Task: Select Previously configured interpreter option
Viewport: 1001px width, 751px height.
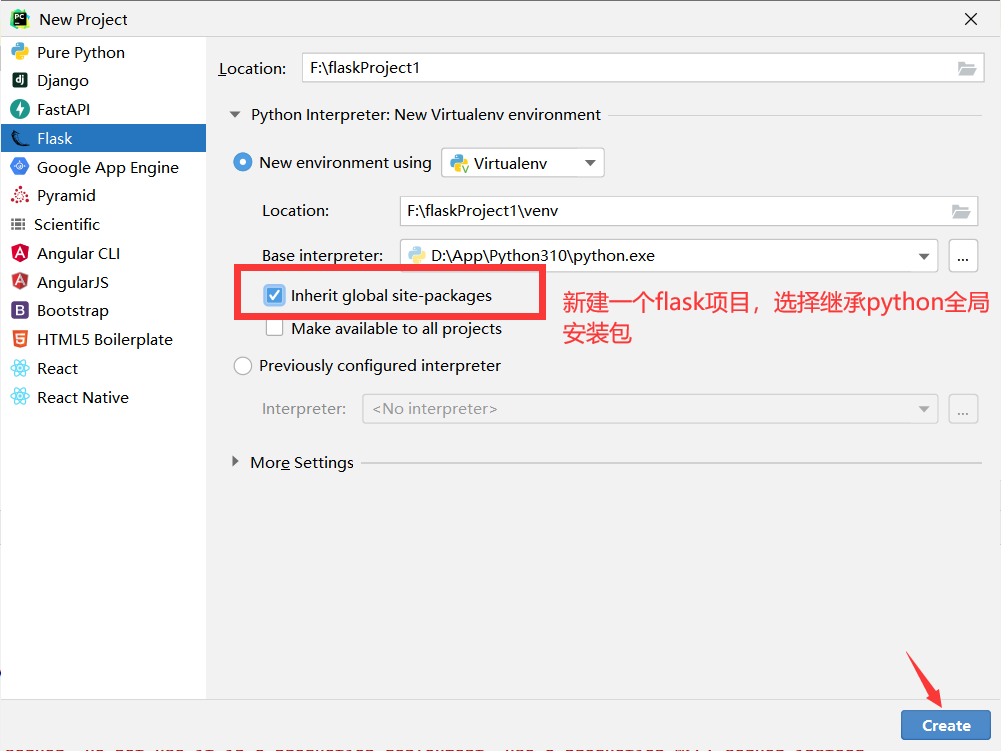Action: (242, 366)
